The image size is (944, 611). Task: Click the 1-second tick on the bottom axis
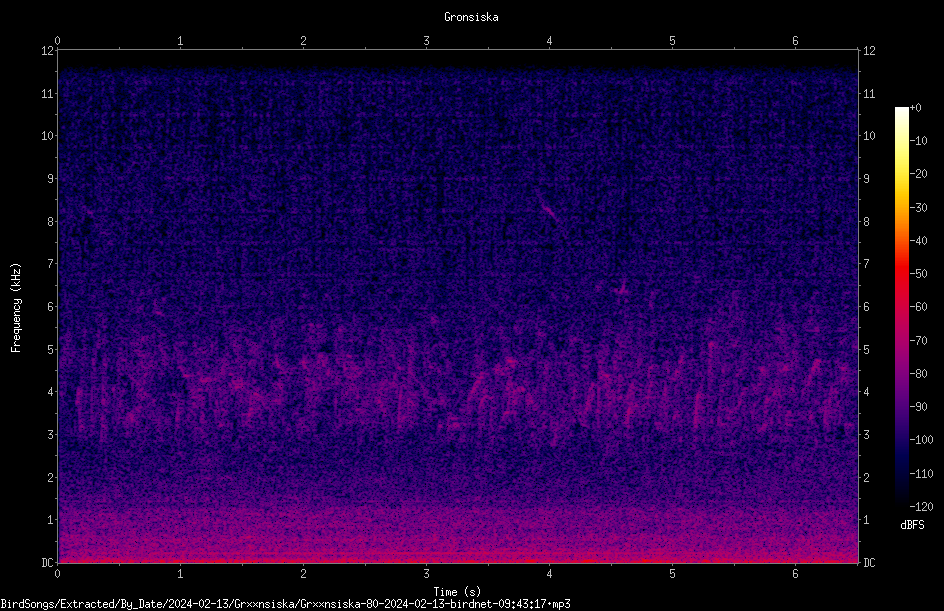click(180, 574)
